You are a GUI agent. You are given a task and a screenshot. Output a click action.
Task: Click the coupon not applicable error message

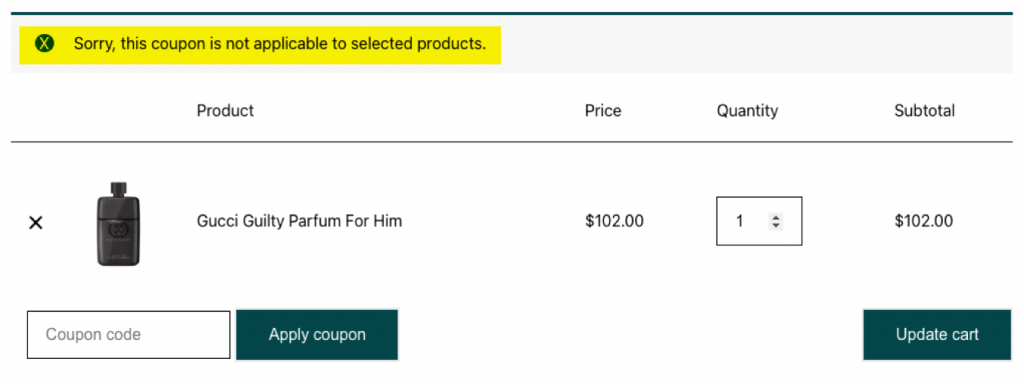point(280,44)
